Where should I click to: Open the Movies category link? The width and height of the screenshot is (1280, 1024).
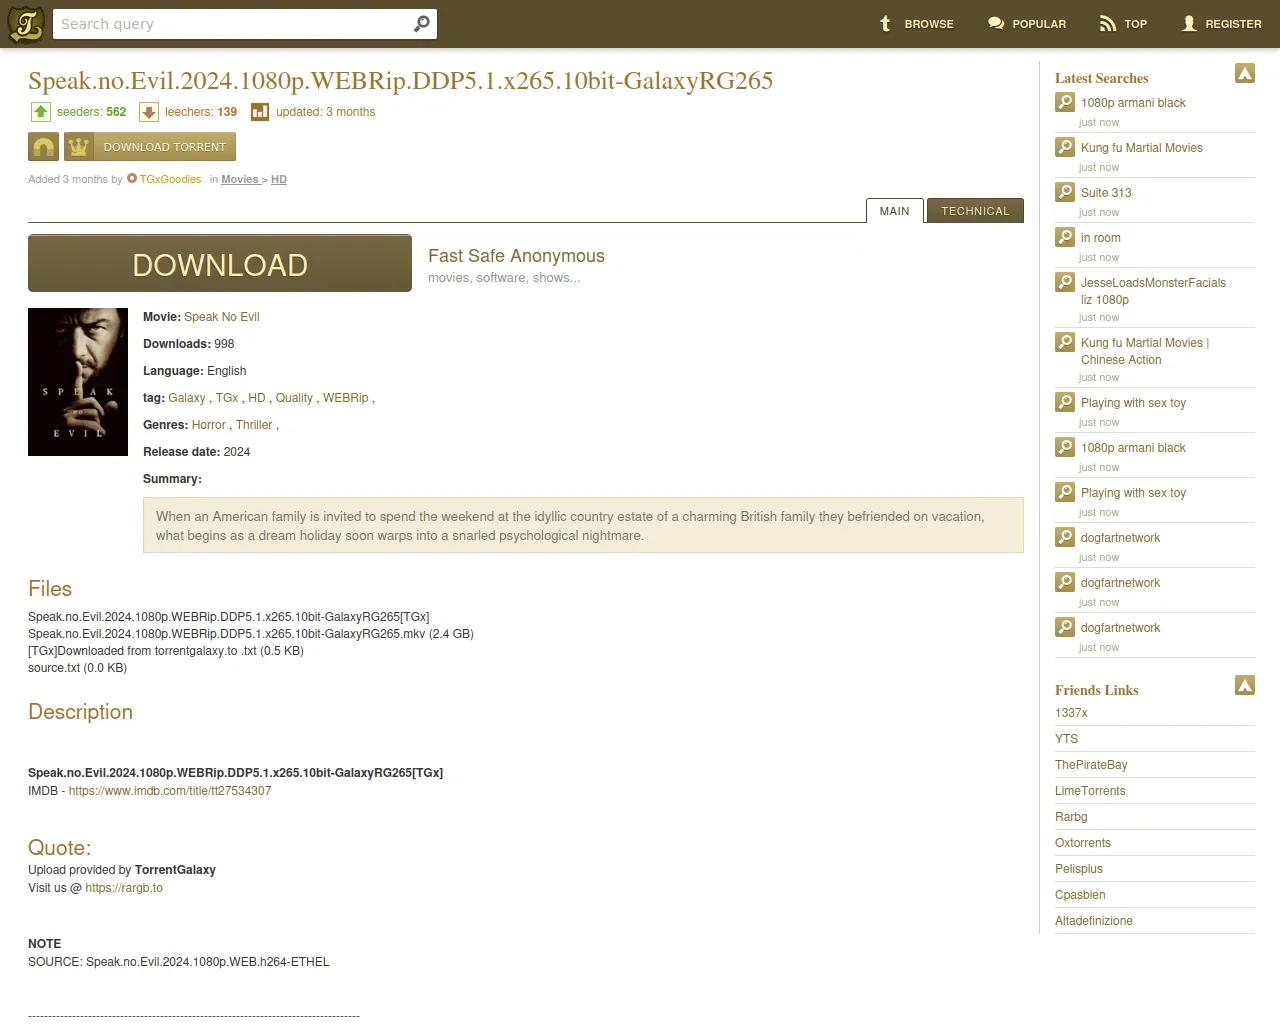pos(240,180)
